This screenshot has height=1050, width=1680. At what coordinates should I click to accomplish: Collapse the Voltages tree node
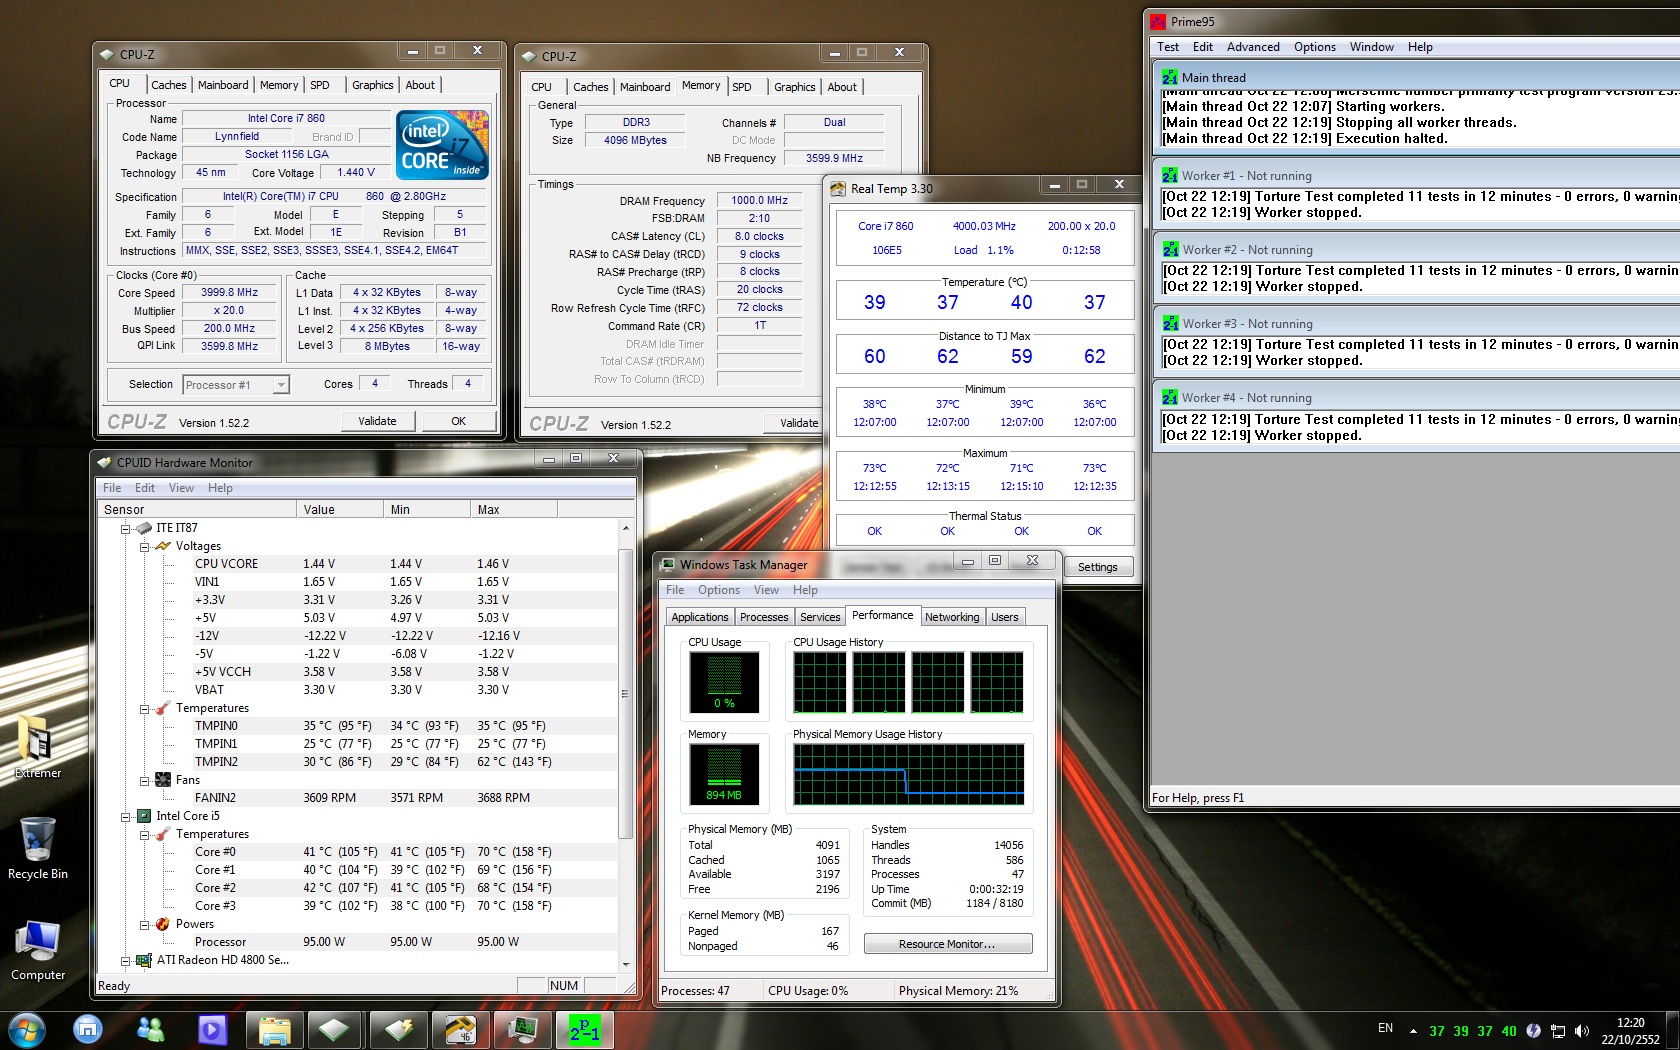pos(145,547)
